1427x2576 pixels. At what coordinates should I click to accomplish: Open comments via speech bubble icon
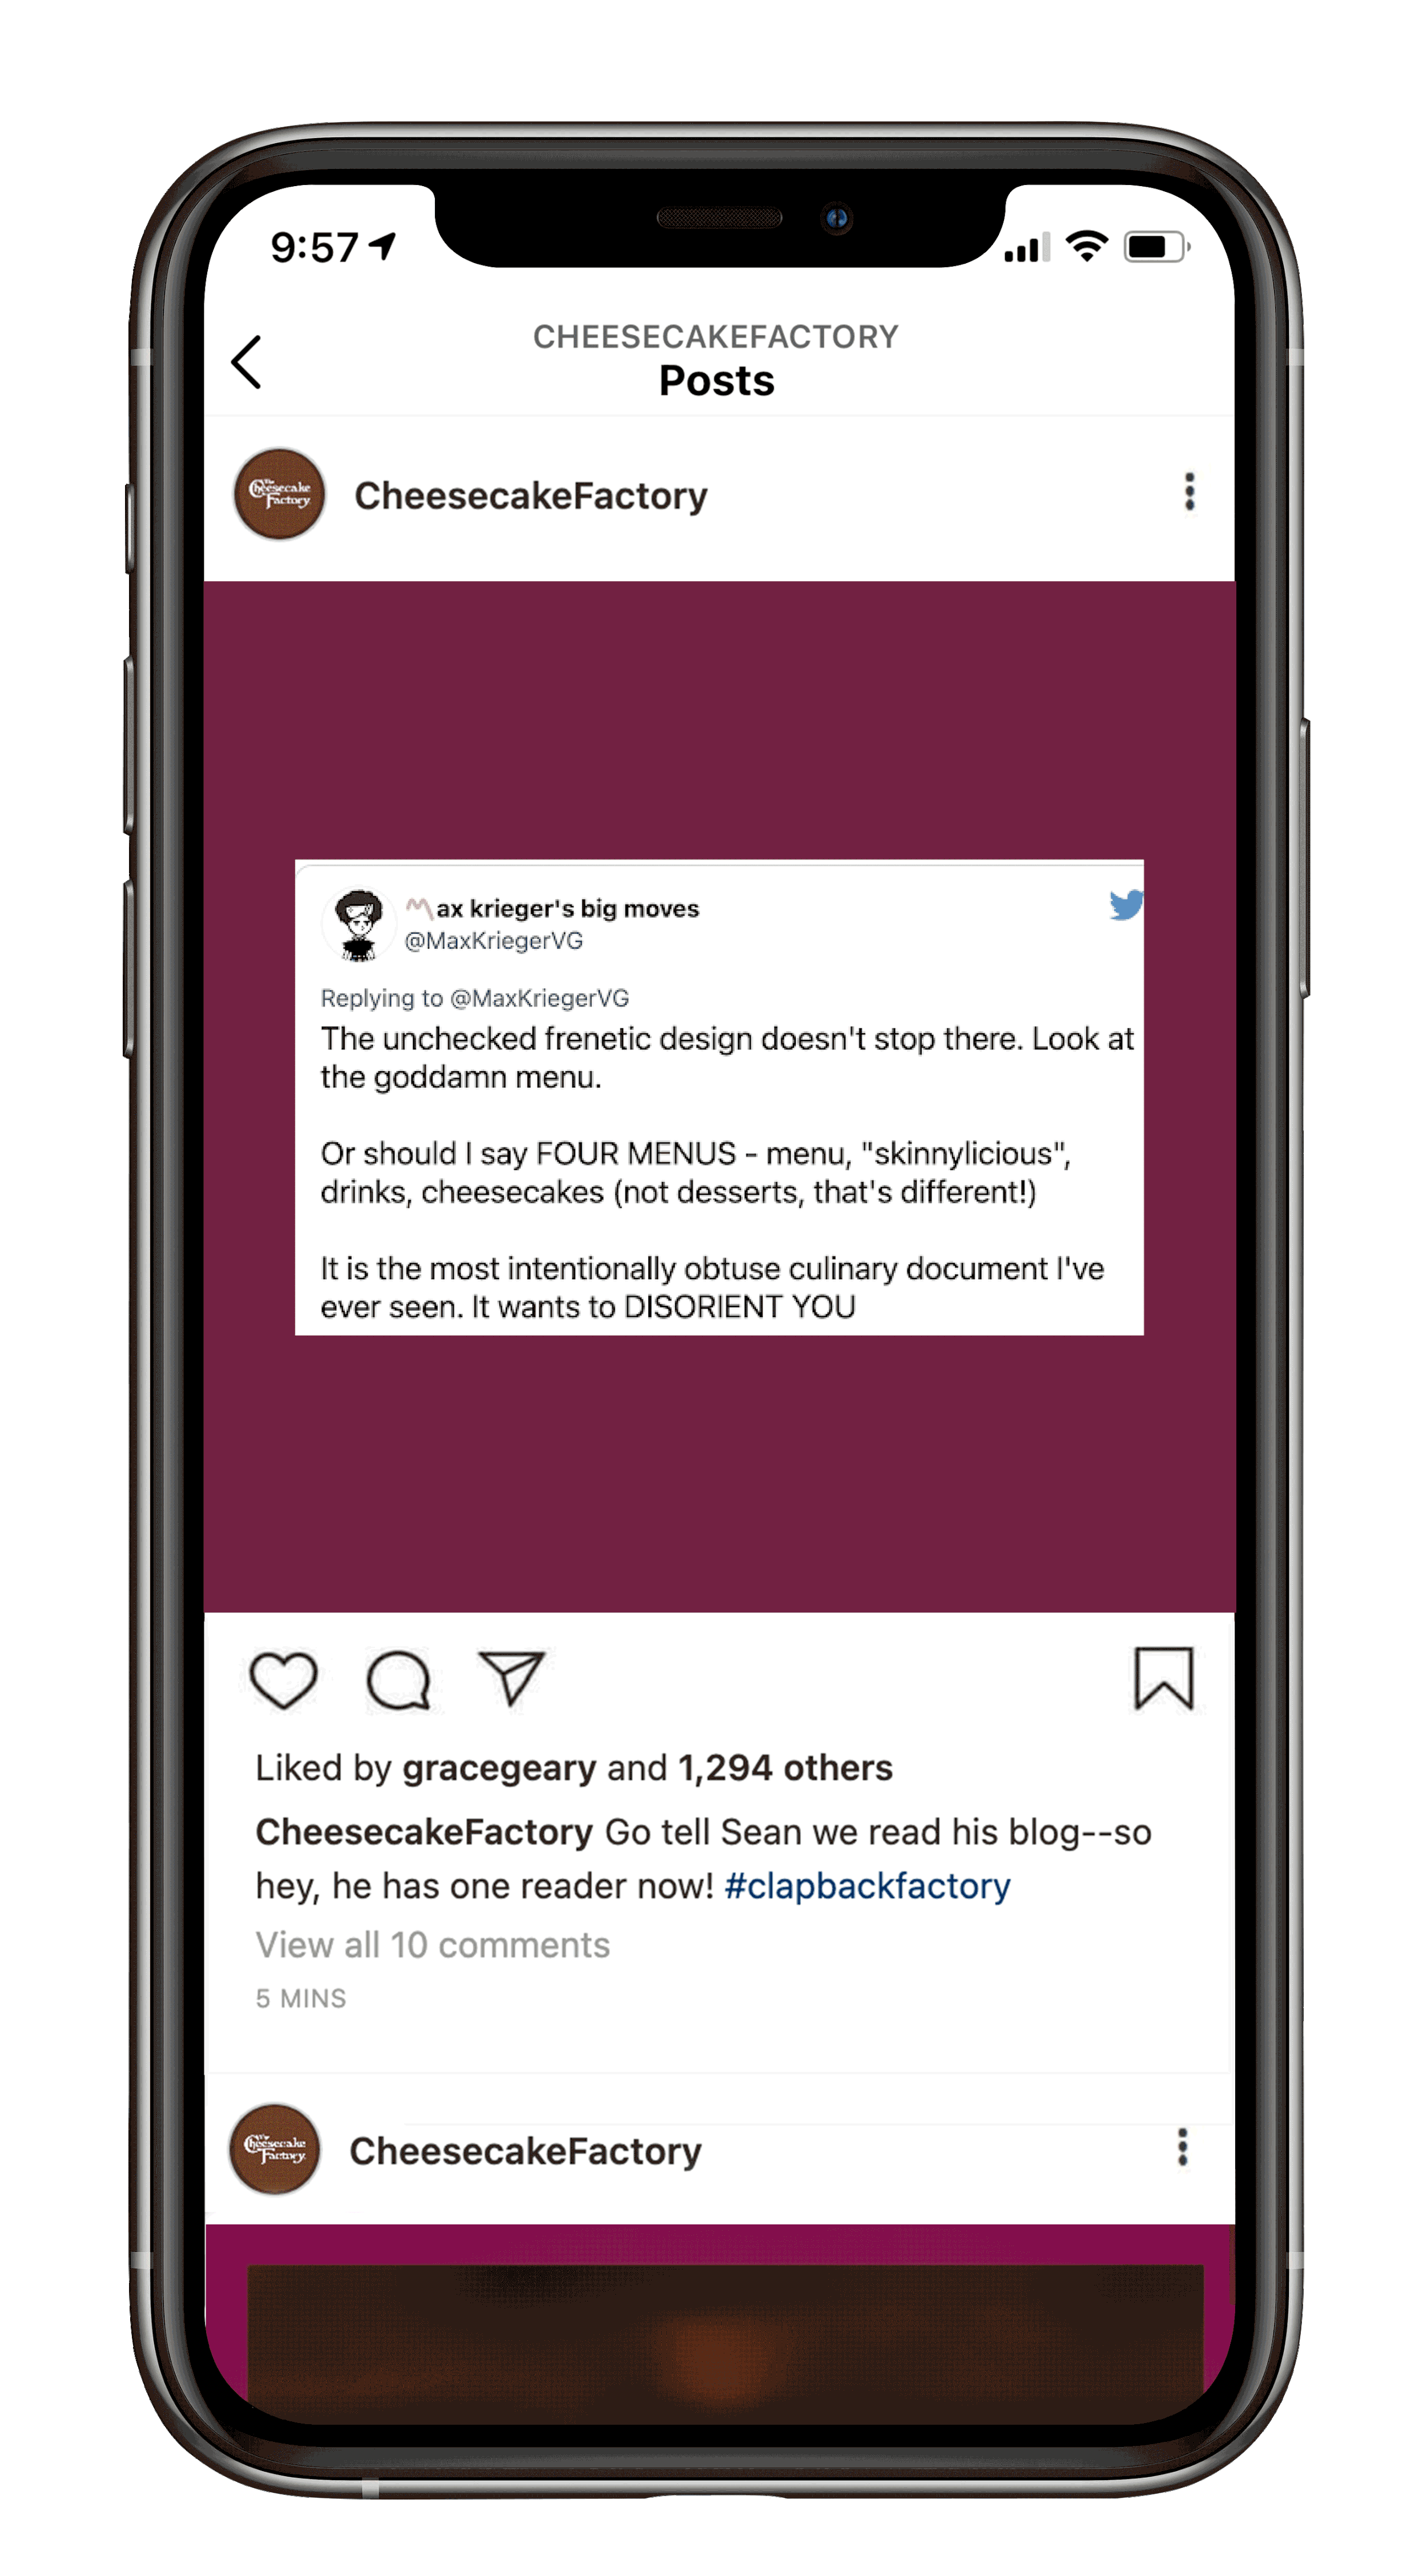pos(398,1679)
